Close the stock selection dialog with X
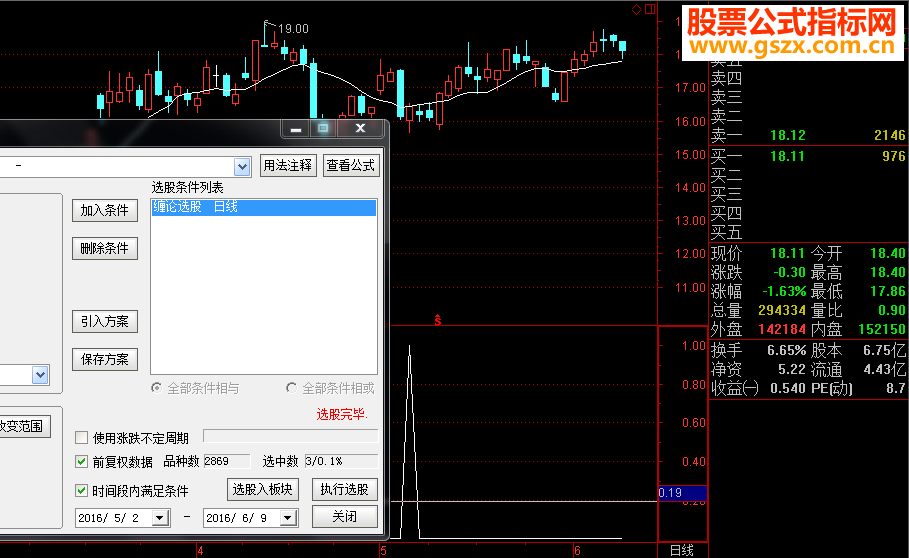This screenshot has width=909, height=558. pyautogui.click(x=360, y=129)
